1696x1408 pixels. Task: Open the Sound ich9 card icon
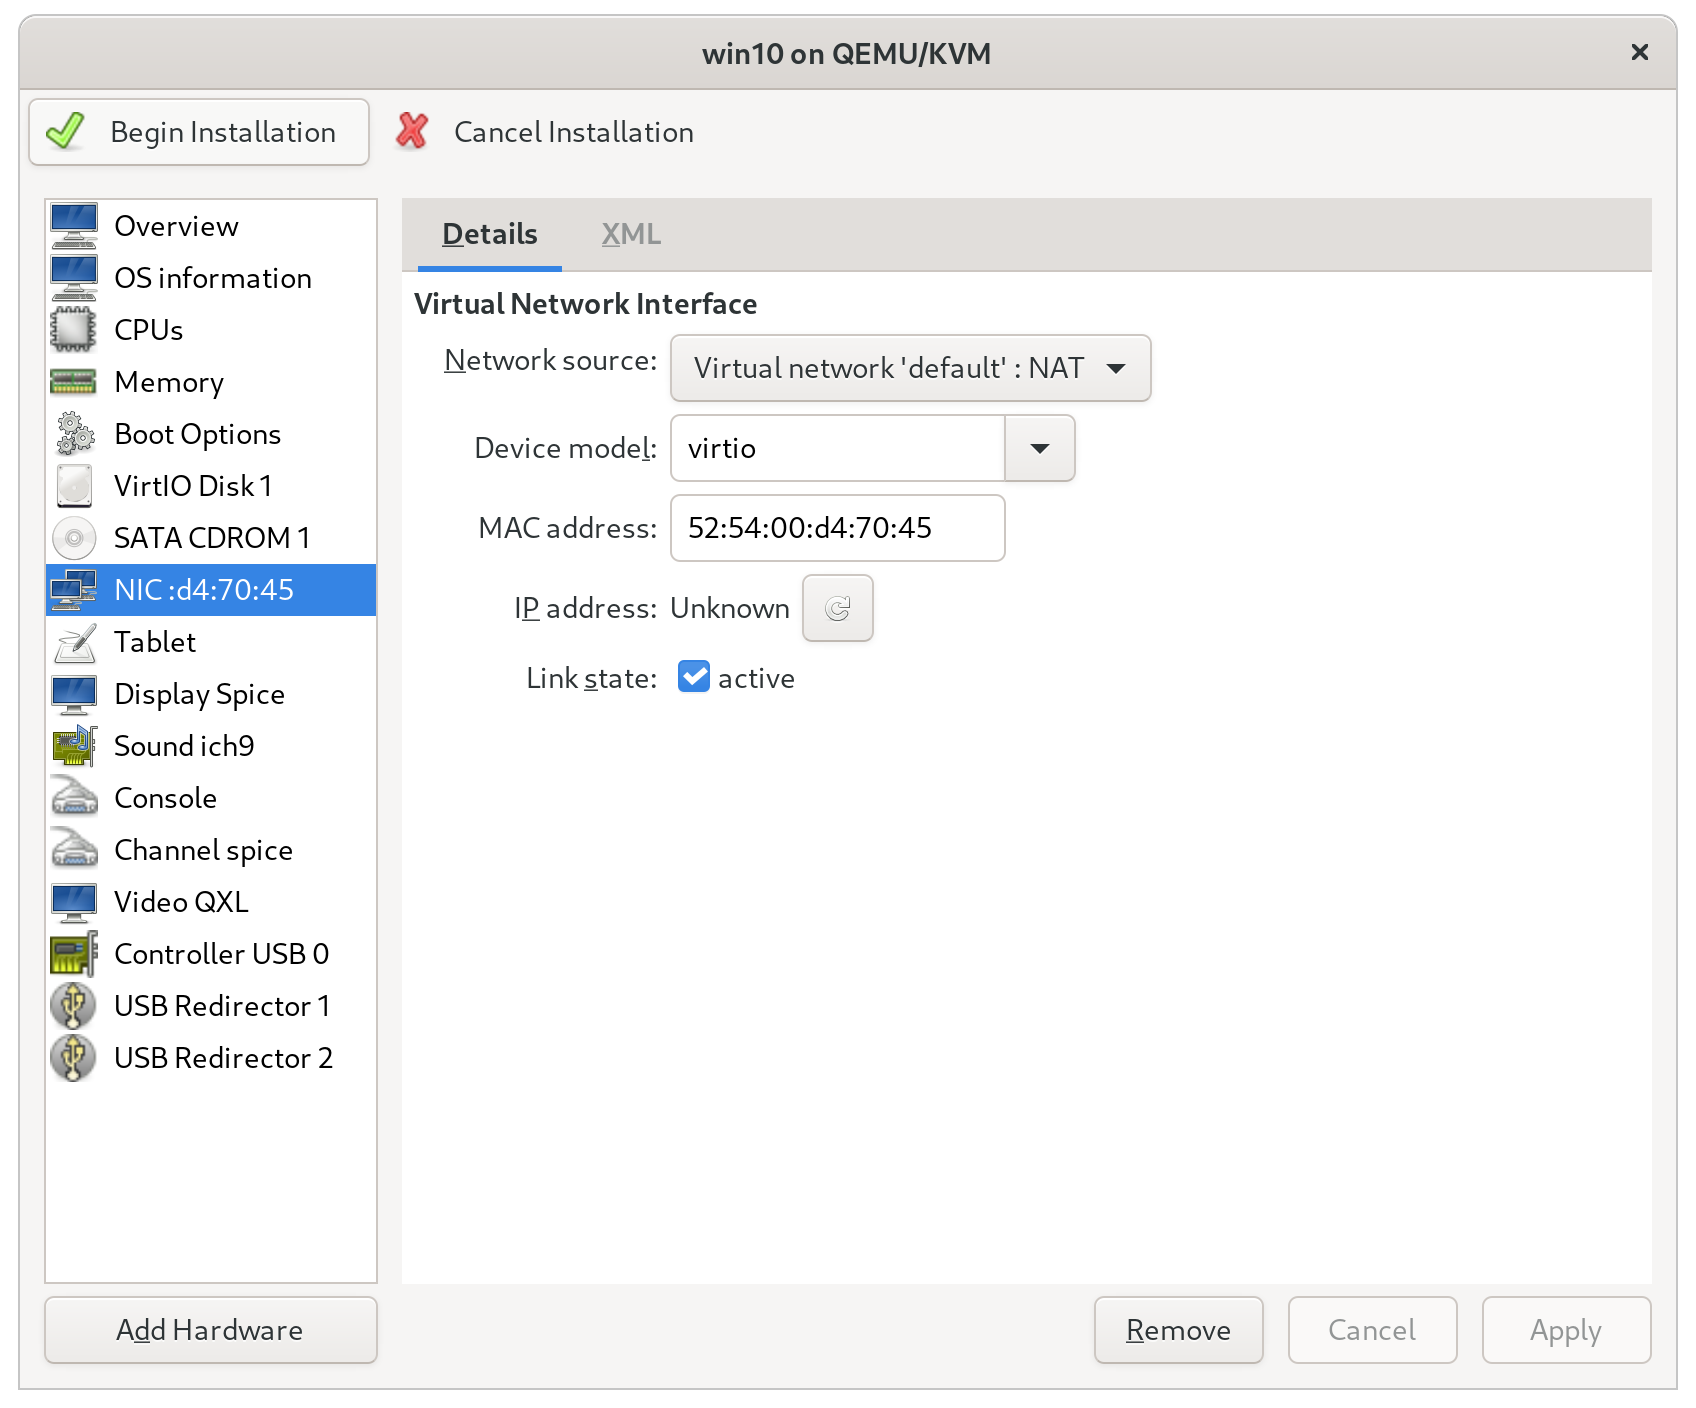[73, 746]
